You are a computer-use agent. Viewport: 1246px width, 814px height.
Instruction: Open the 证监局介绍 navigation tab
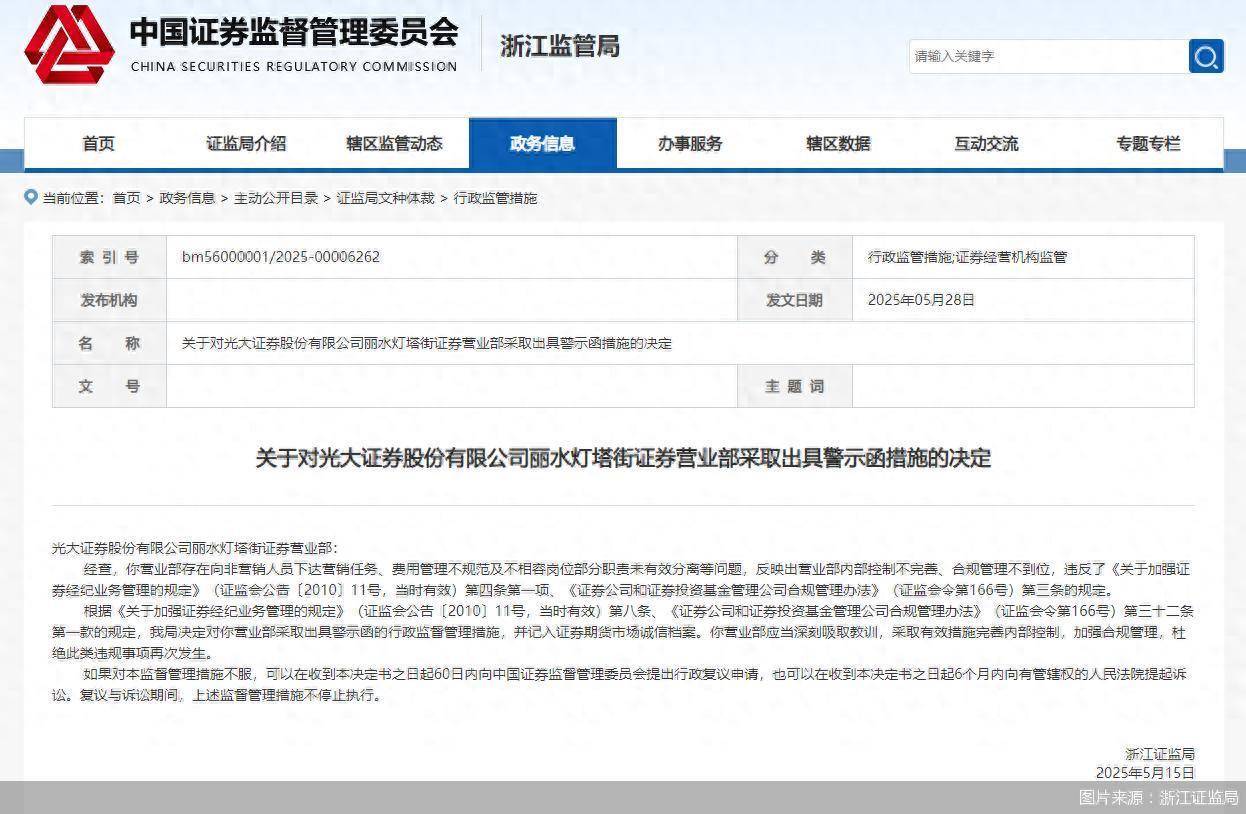(246, 144)
